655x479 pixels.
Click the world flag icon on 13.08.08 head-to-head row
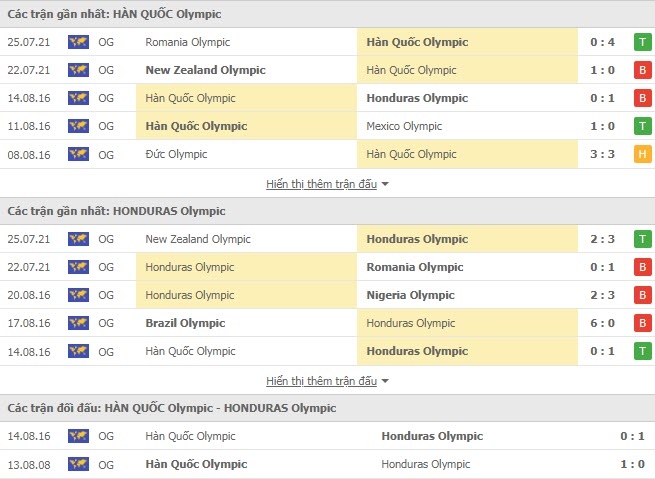click(79, 464)
